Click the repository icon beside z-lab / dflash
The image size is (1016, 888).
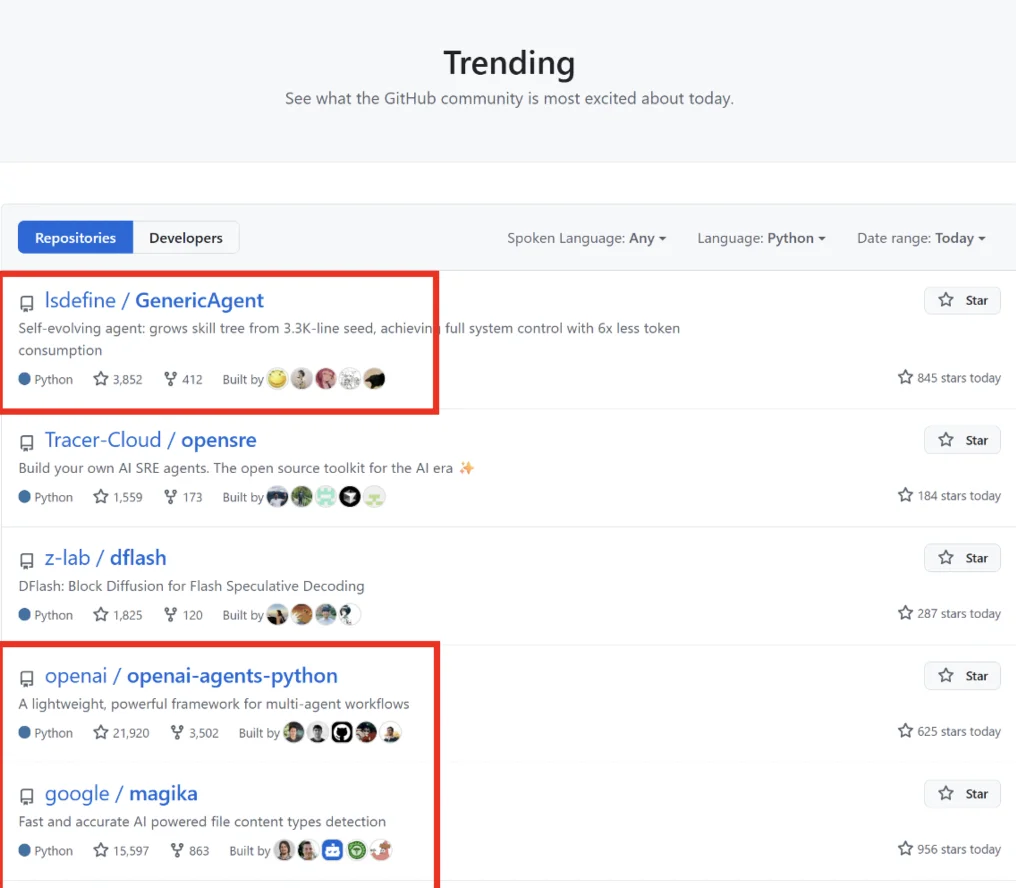point(27,561)
